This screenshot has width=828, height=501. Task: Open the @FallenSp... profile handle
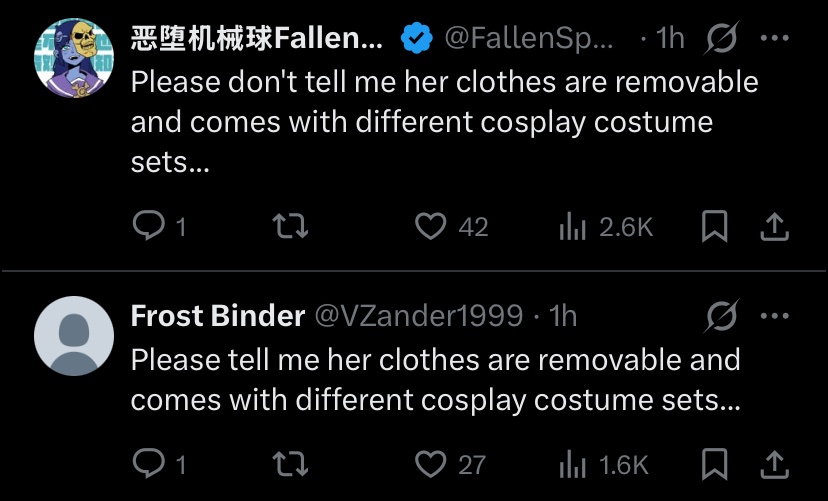point(529,38)
